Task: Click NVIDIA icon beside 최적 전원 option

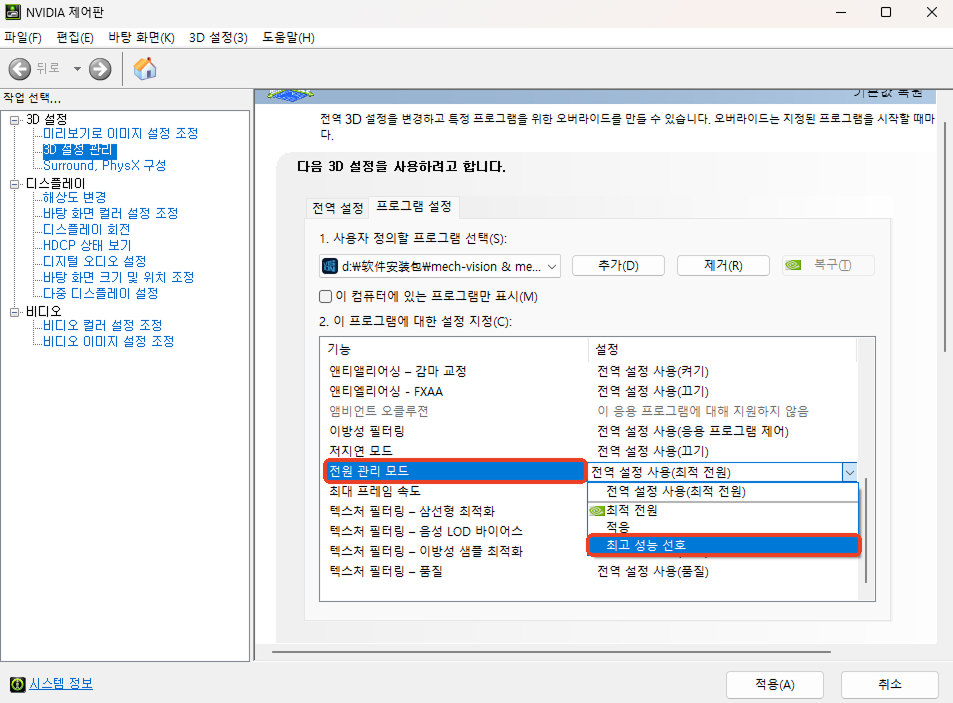Action: pos(597,510)
